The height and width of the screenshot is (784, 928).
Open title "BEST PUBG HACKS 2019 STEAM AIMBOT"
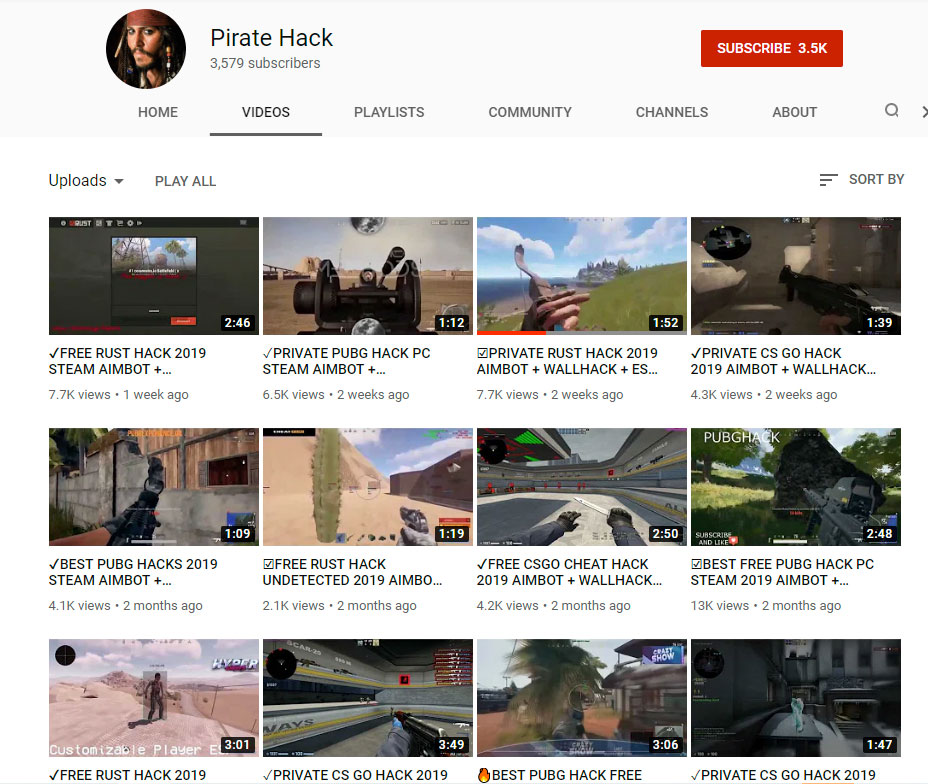point(133,572)
